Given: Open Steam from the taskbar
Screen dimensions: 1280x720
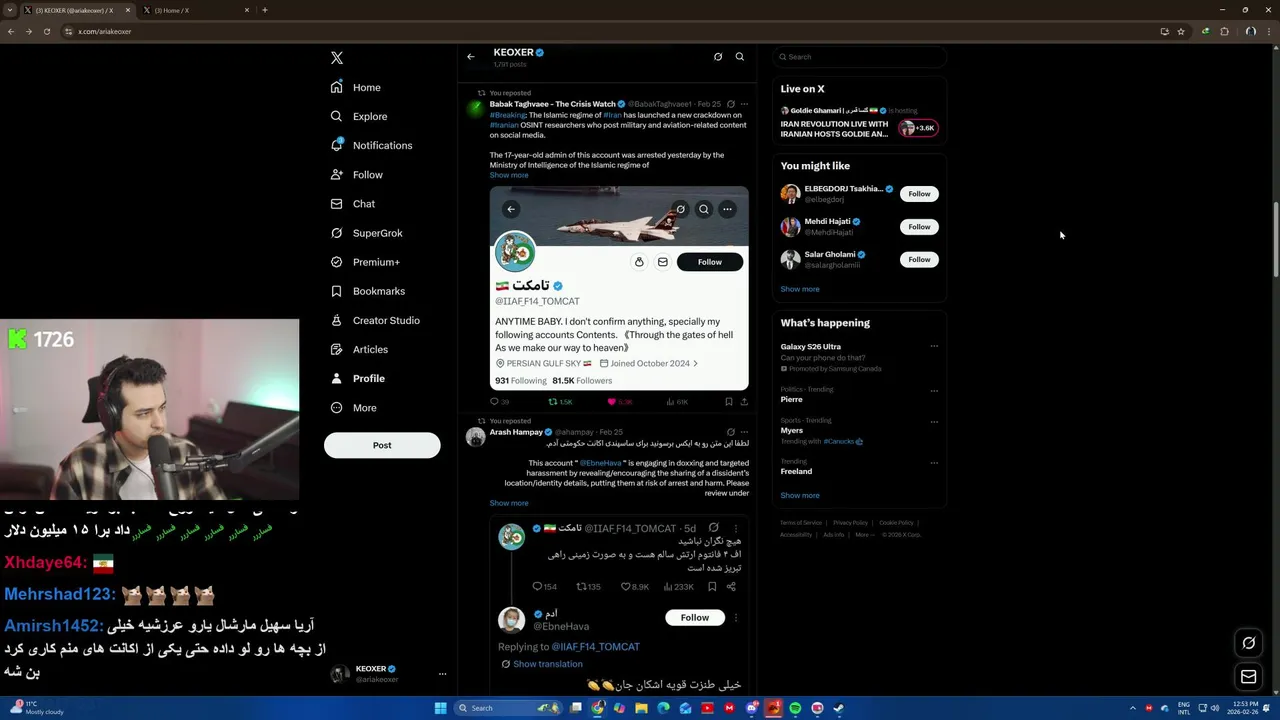Looking at the screenshot, I should pyautogui.click(x=839, y=708).
